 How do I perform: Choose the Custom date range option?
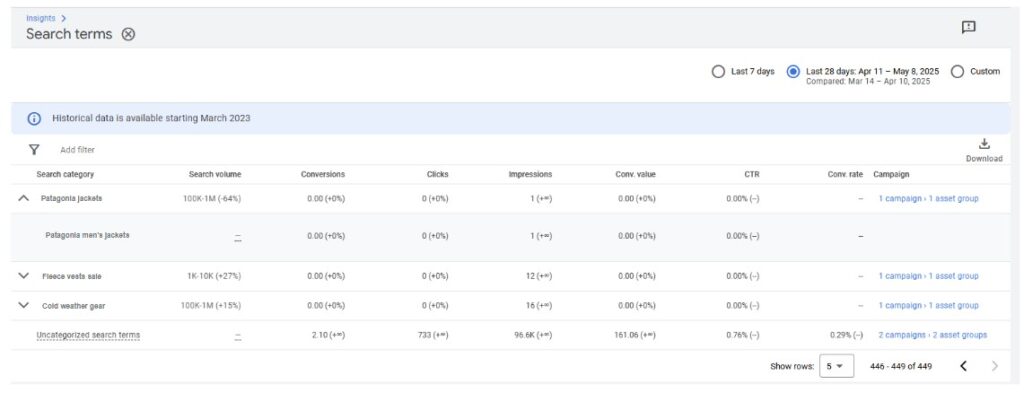pyautogui.click(x=957, y=72)
